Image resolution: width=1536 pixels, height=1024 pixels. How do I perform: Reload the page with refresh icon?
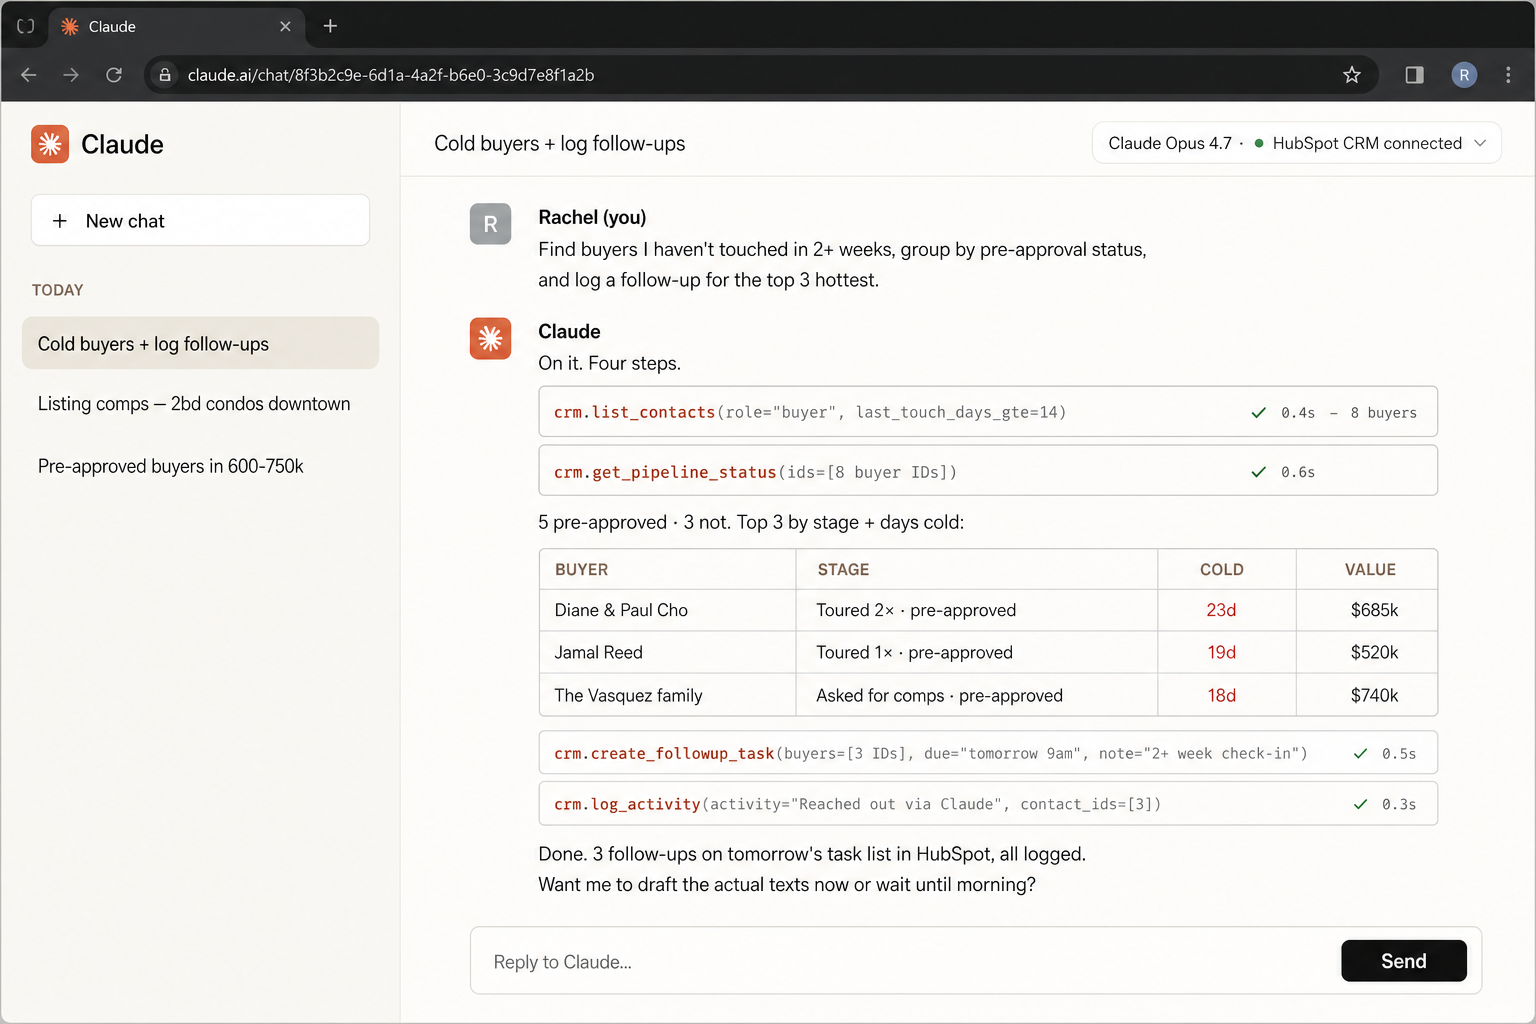pos(114,75)
